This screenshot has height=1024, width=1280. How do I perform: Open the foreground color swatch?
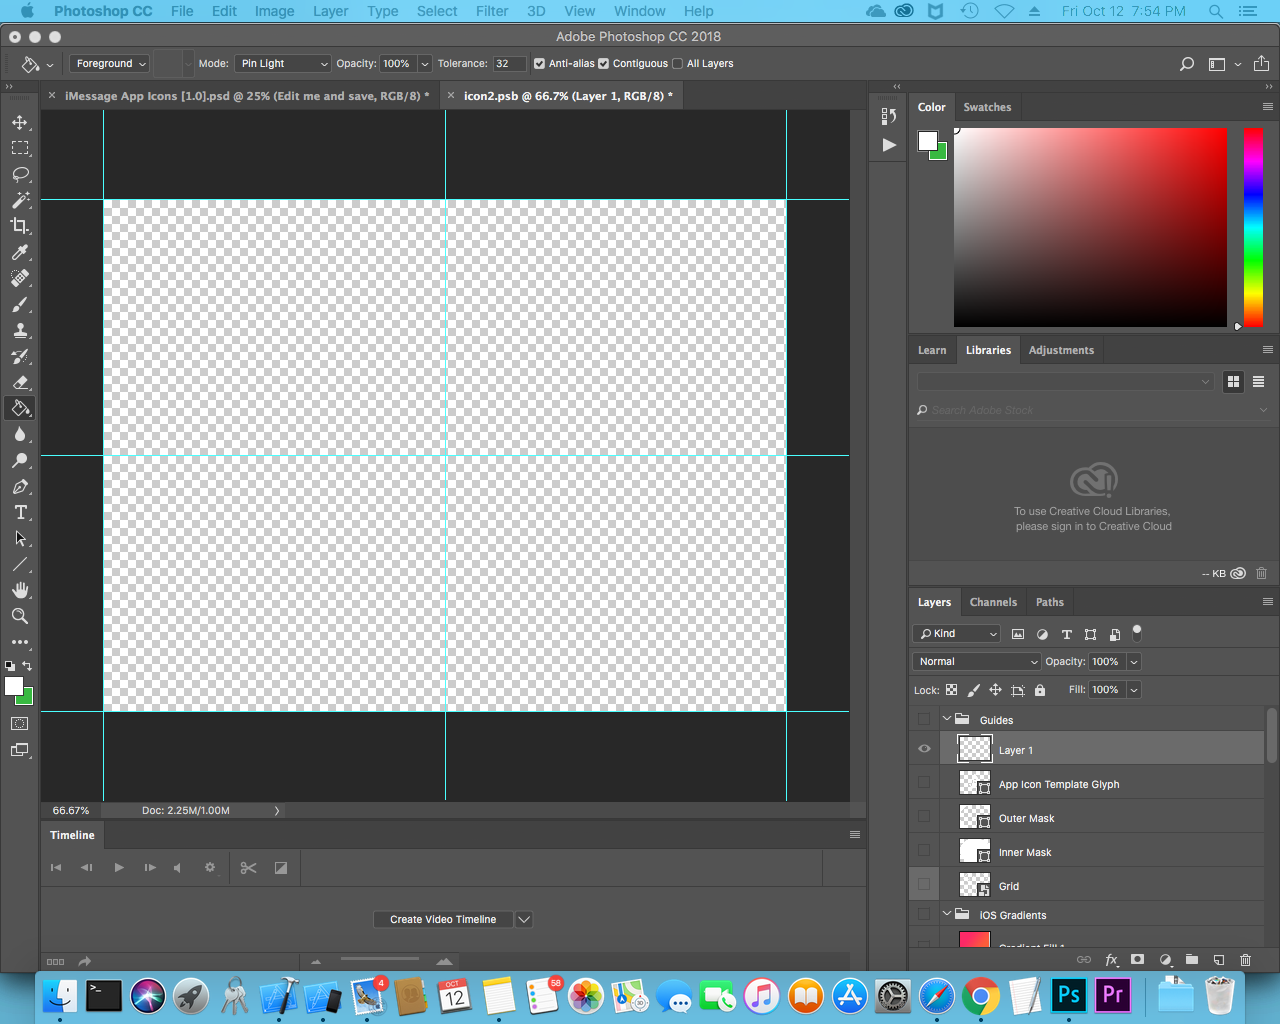tap(15, 684)
